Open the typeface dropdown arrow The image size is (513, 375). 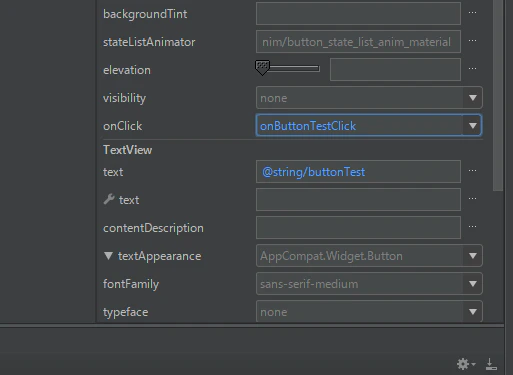(x=472, y=312)
